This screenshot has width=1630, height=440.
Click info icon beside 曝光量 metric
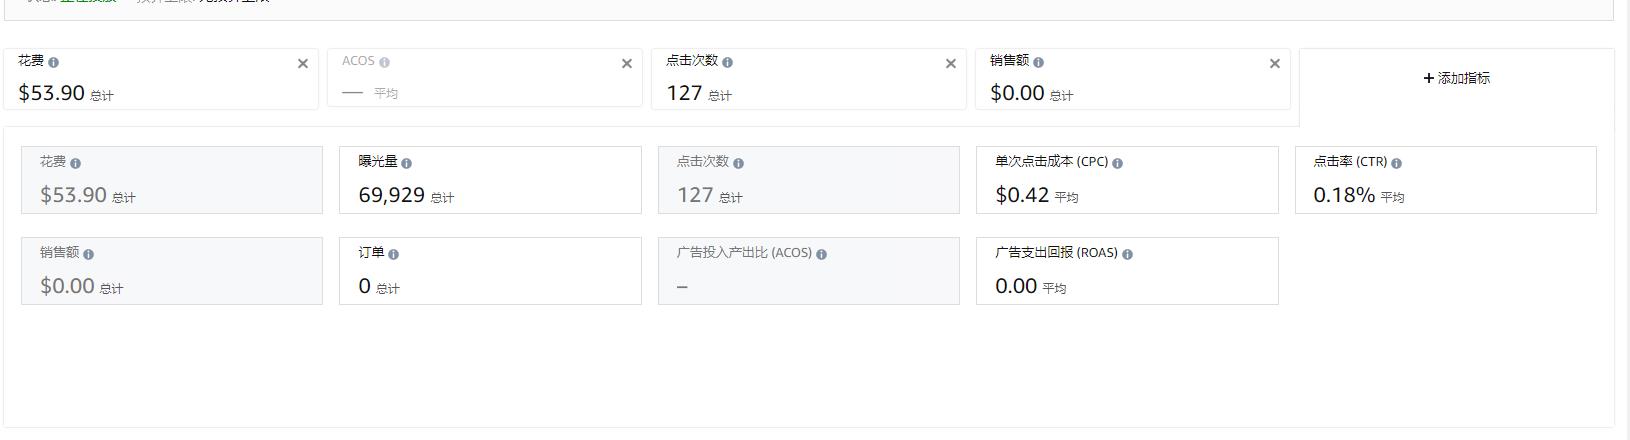[x=406, y=163]
